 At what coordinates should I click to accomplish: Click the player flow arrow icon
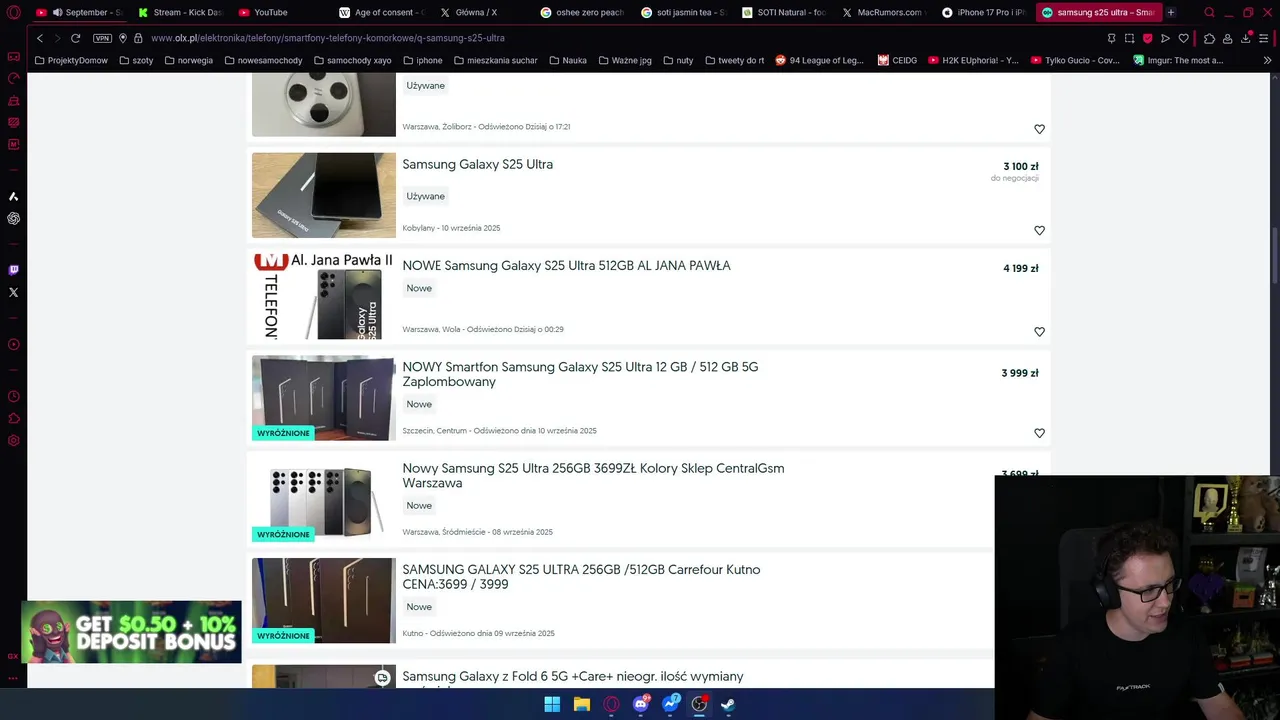(x=1165, y=38)
